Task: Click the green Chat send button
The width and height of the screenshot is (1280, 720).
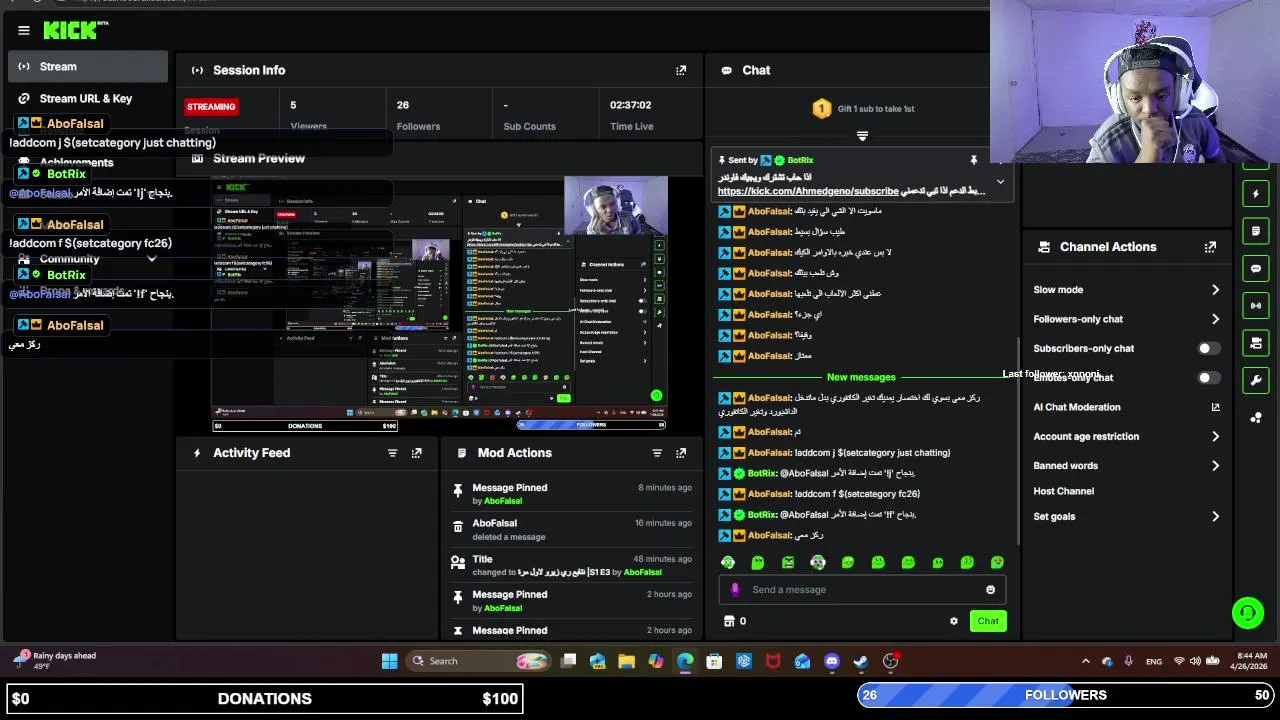Action: (x=988, y=621)
